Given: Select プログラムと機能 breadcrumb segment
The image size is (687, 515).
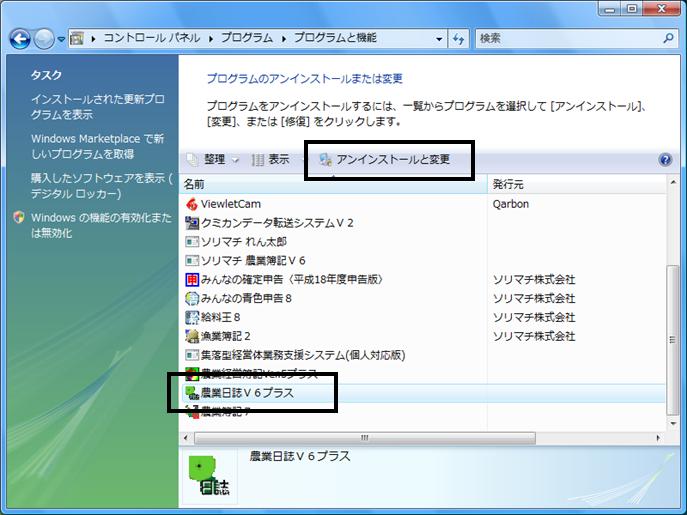Looking at the screenshot, I should (x=335, y=38).
